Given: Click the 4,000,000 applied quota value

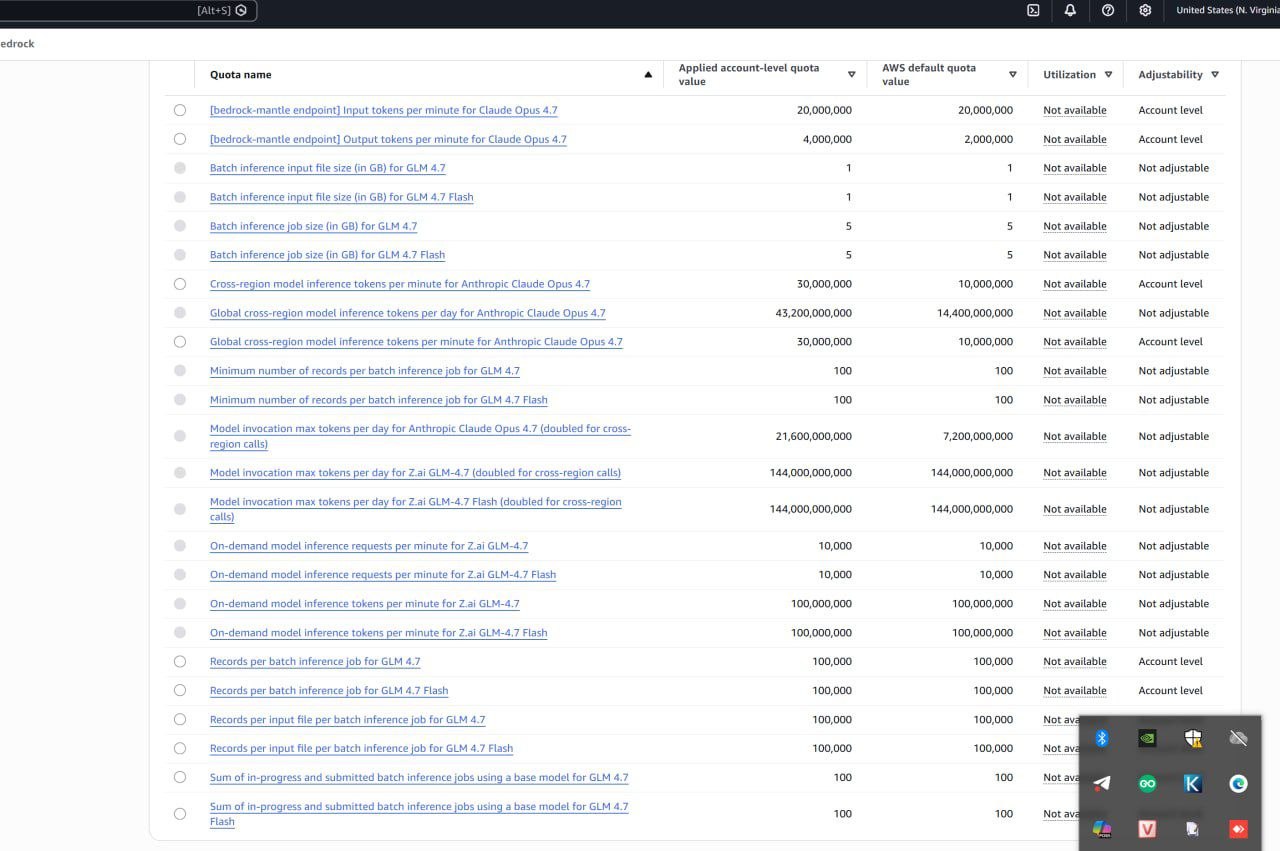Looking at the screenshot, I should (x=827, y=139).
